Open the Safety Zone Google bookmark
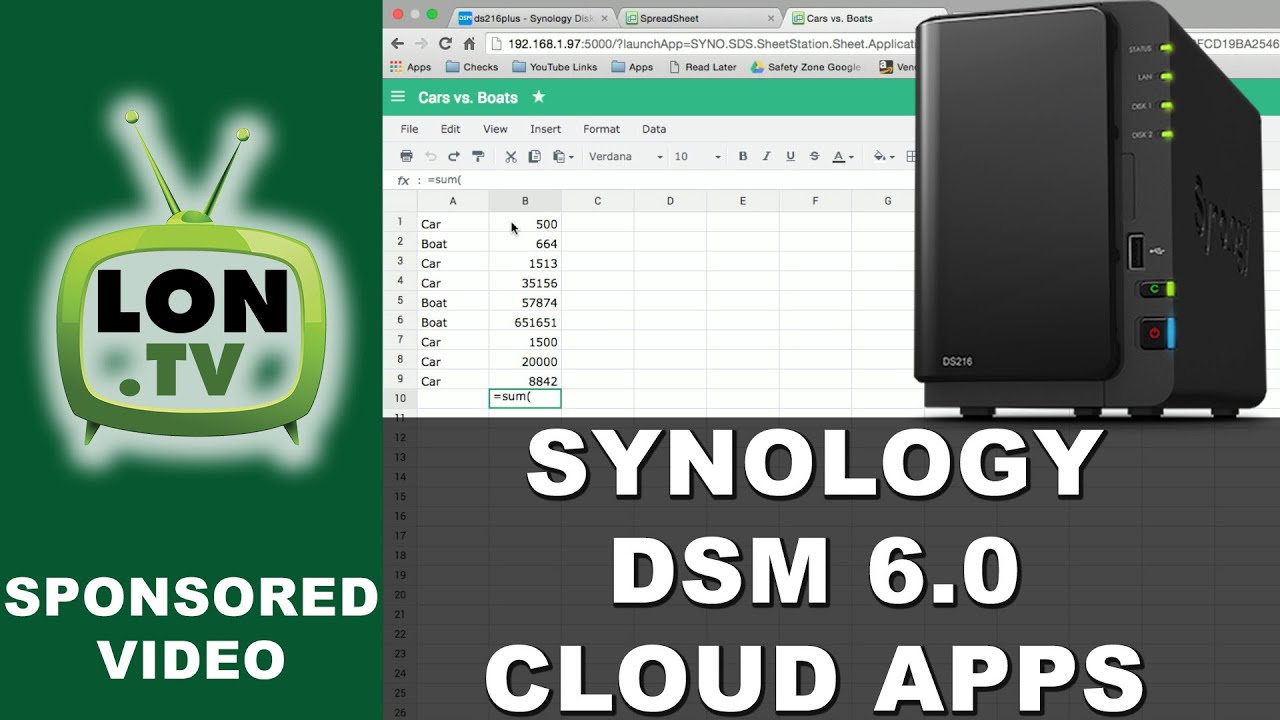Viewport: 1280px width, 720px height. [x=806, y=67]
